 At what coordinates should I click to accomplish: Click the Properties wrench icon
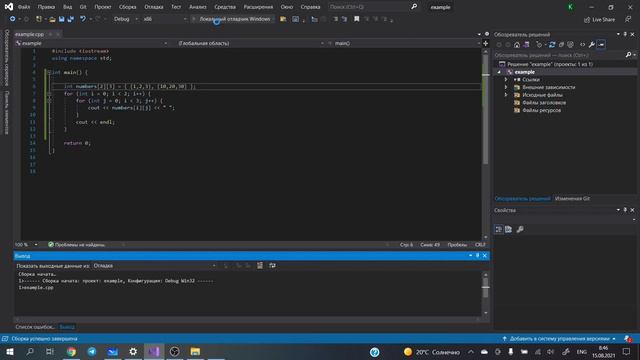(x=592, y=44)
